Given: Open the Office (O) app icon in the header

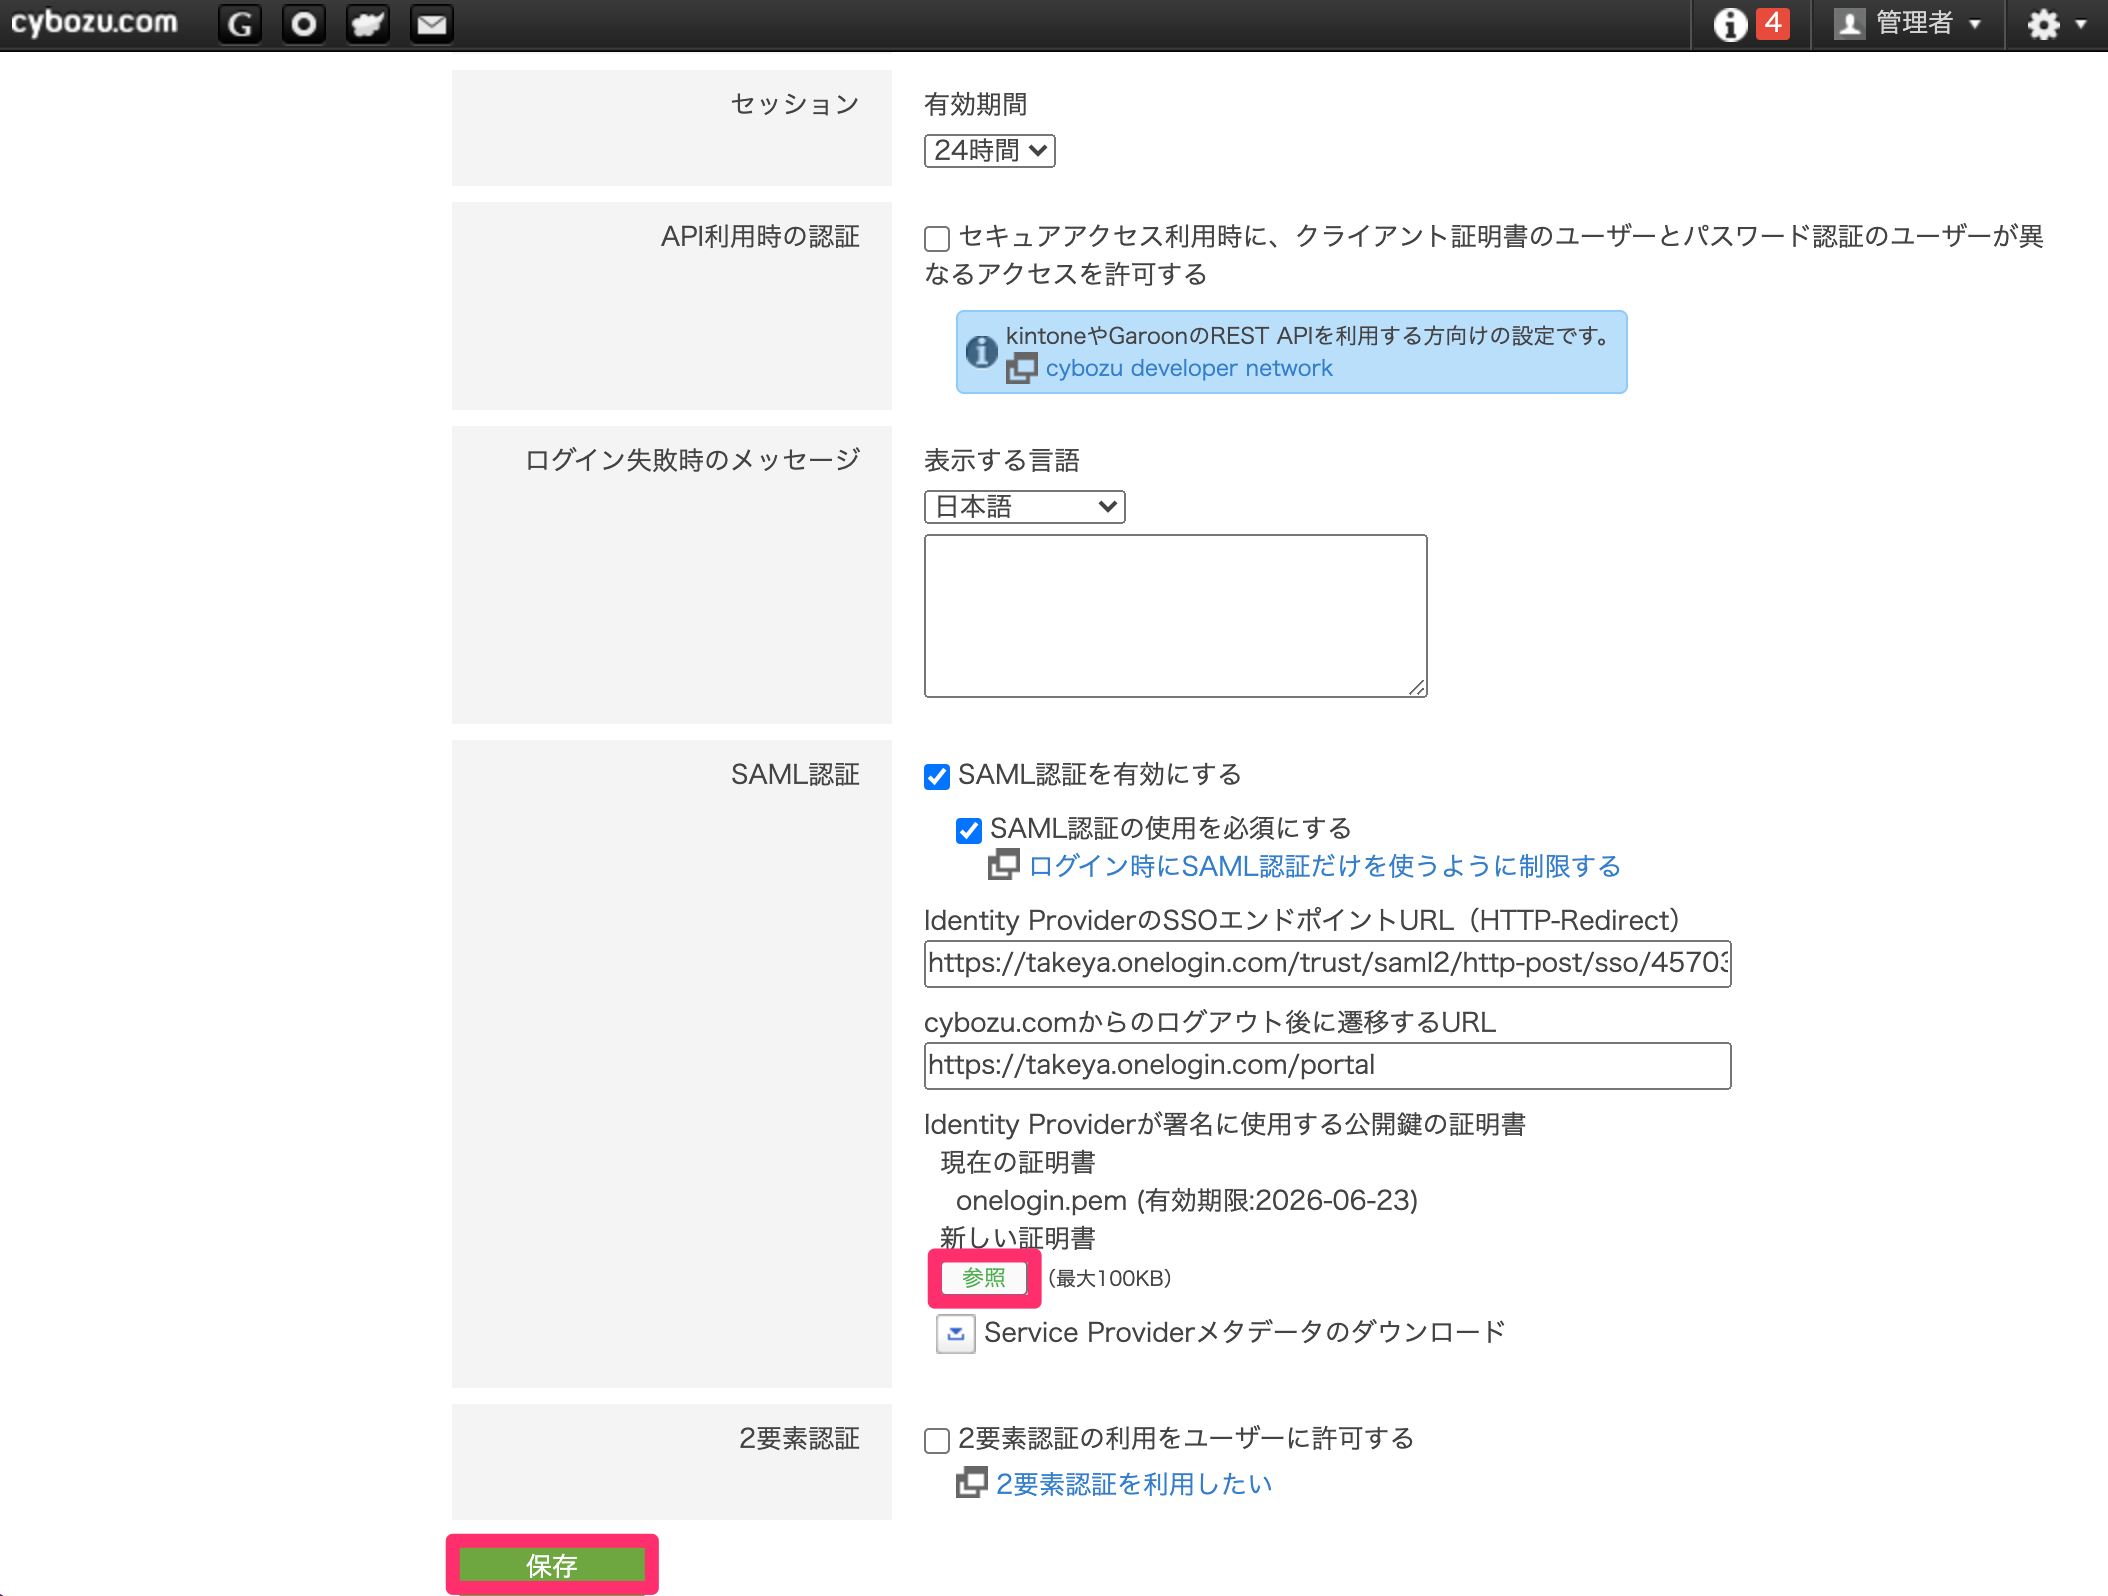Looking at the screenshot, I should tap(304, 23).
